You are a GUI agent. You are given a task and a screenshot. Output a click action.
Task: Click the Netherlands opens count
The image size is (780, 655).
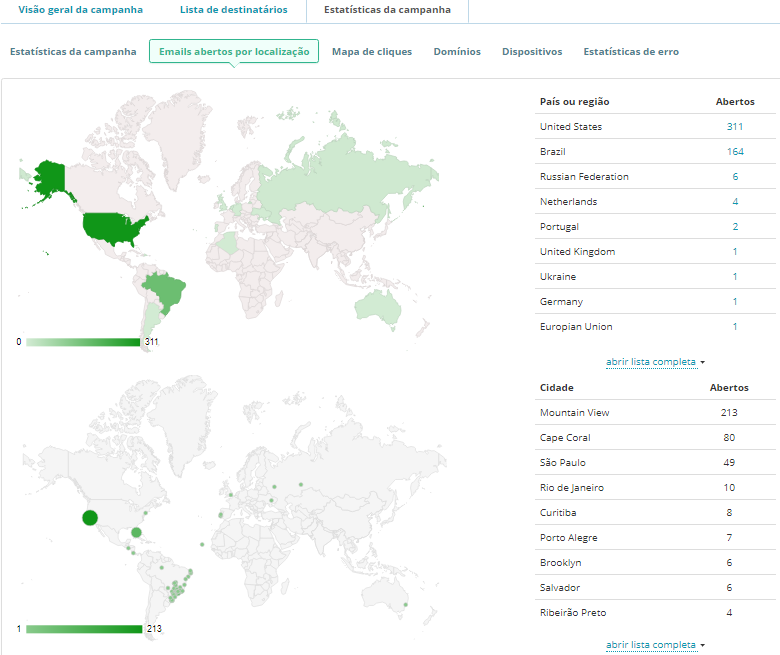pyautogui.click(x=735, y=202)
